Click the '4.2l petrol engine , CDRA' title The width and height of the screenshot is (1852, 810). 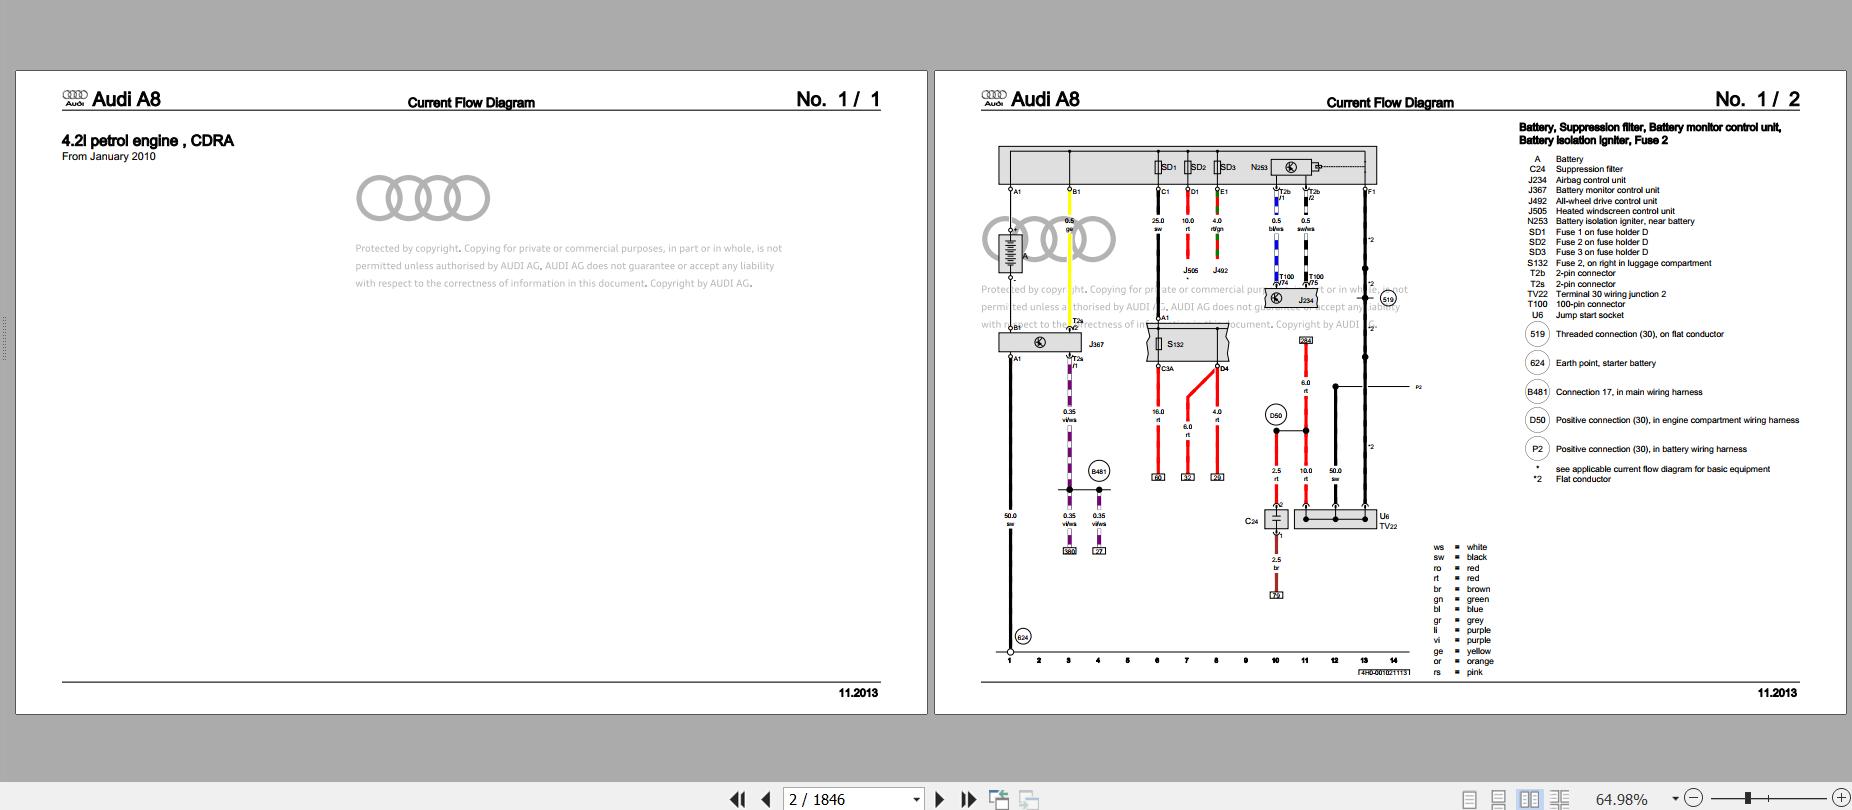tap(148, 141)
